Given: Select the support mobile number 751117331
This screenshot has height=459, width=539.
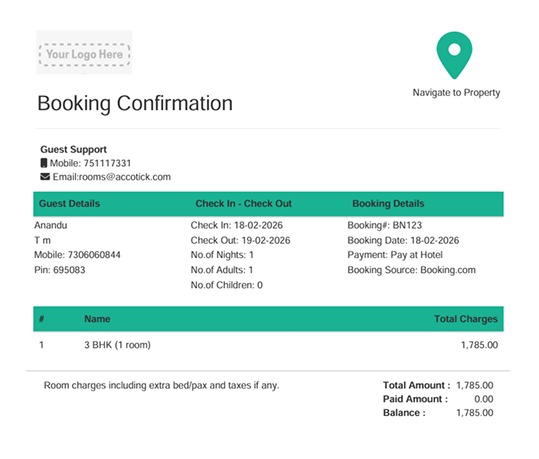Looking at the screenshot, I should [107, 163].
